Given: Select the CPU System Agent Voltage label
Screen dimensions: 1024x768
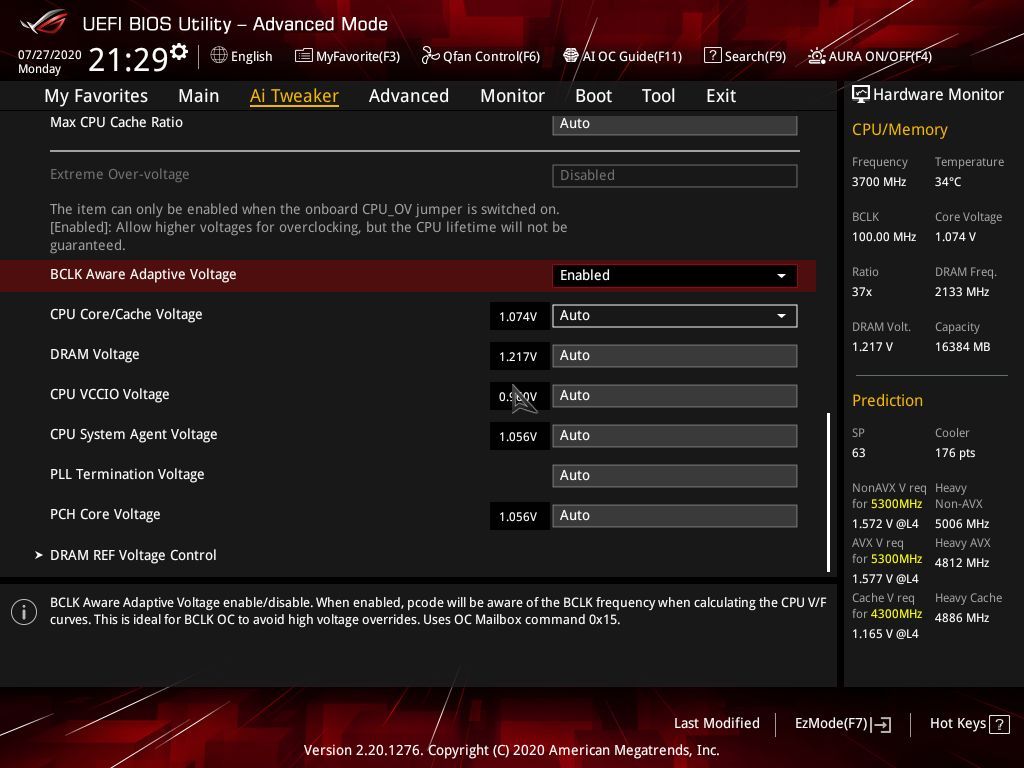Looking at the screenshot, I should point(133,434).
